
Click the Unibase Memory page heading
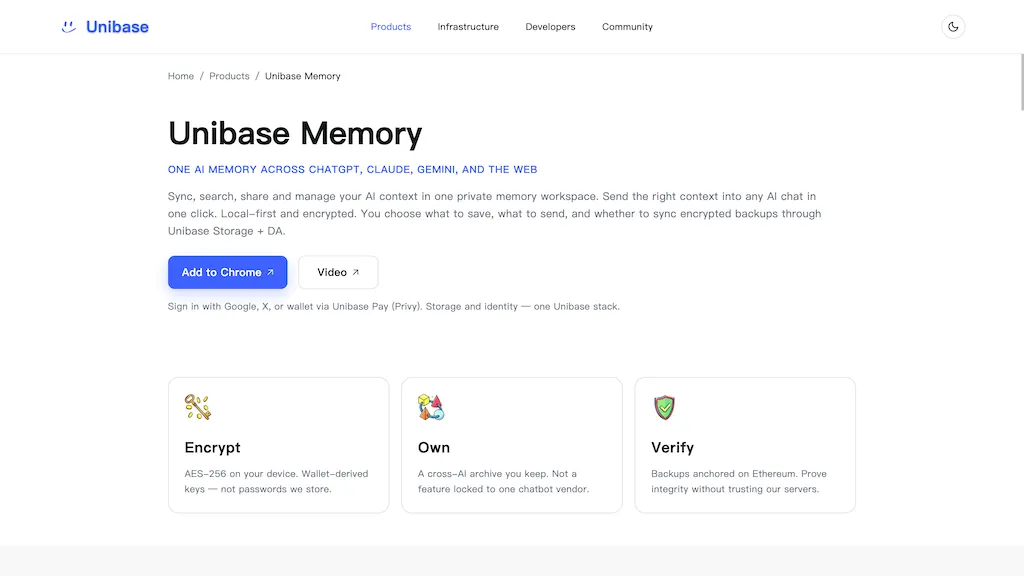(295, 133)
